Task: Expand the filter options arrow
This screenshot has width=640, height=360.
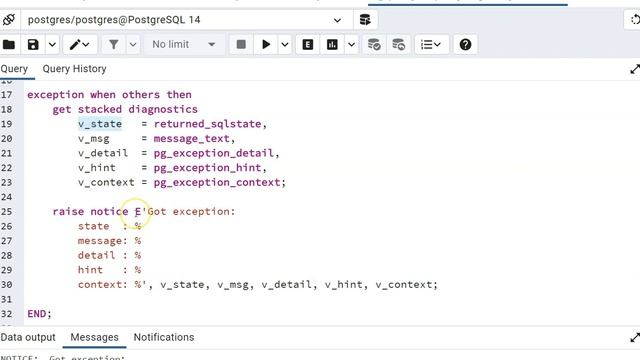Action: click(x=133, y=44)
